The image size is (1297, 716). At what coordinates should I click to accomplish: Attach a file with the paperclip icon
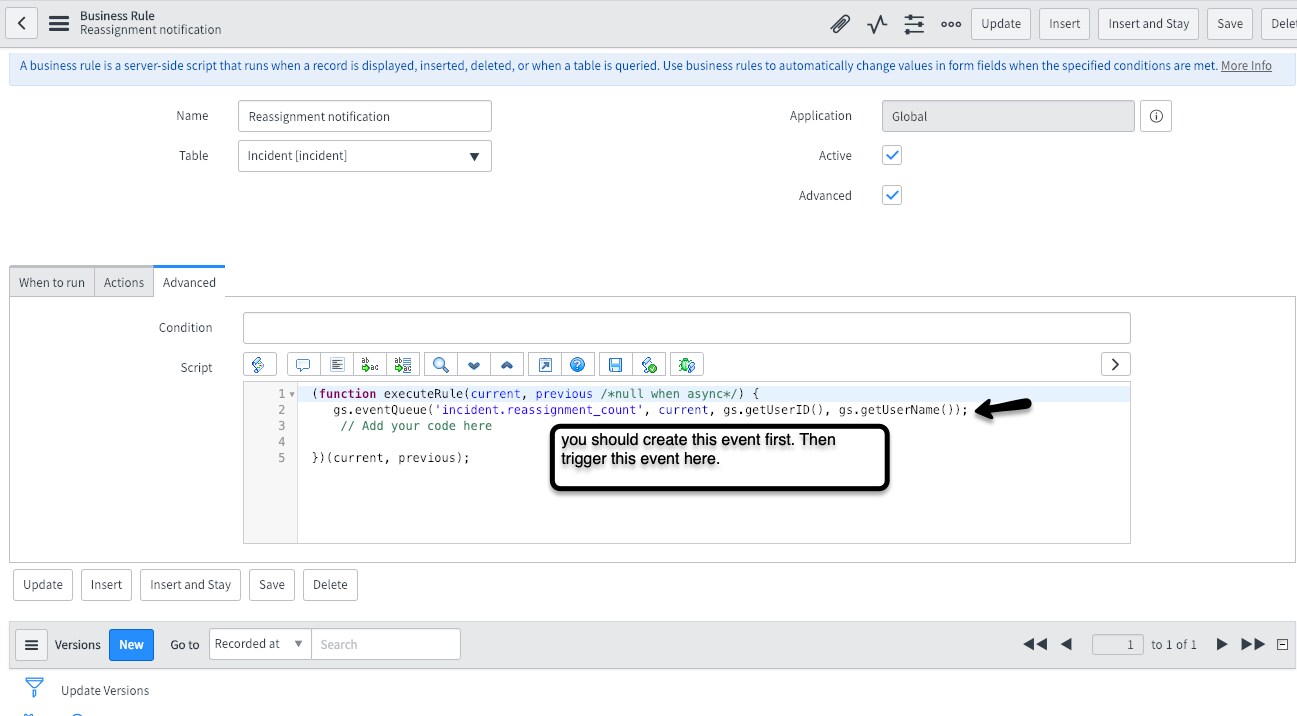click(x=839, y=23)
